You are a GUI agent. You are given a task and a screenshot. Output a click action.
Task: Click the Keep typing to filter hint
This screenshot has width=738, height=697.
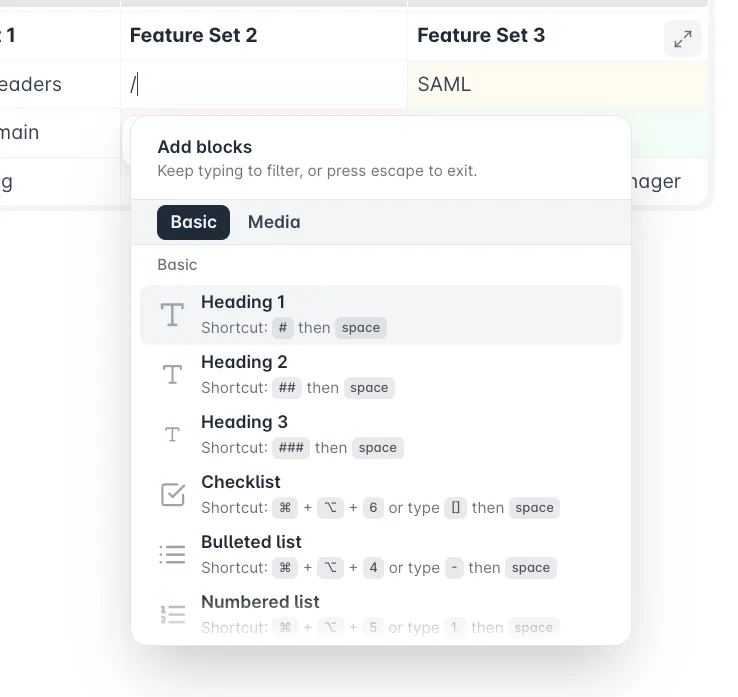(317, 171)
